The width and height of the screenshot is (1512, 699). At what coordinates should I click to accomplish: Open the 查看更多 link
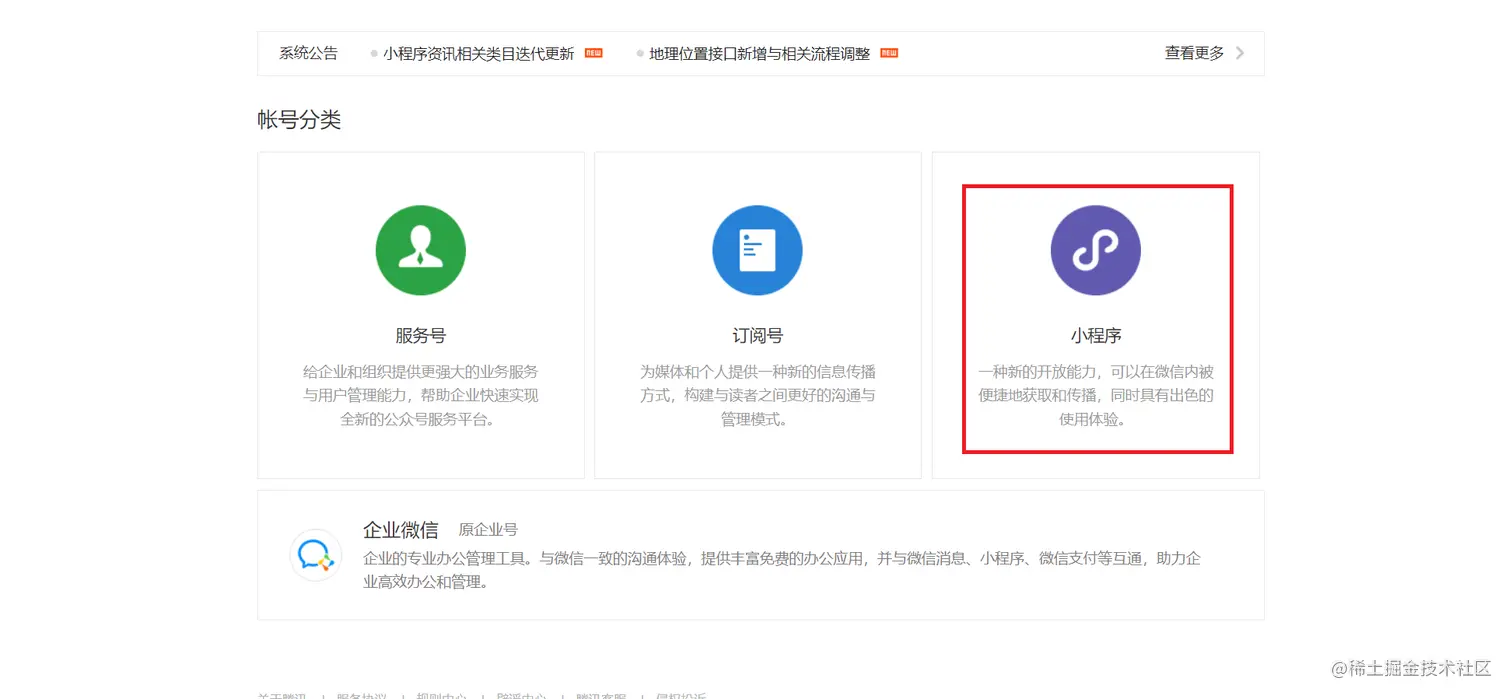point(1194,53)
